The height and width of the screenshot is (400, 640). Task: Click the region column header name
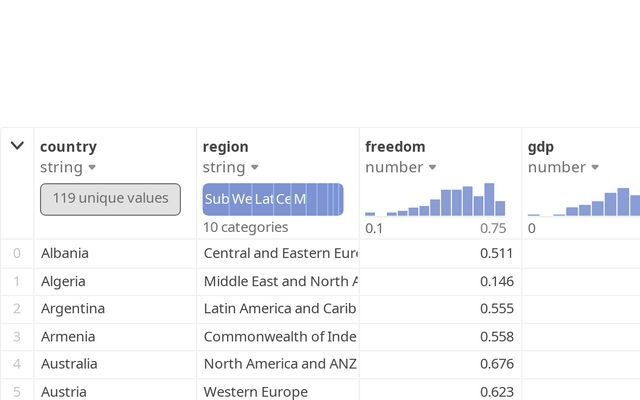(225, 147)
